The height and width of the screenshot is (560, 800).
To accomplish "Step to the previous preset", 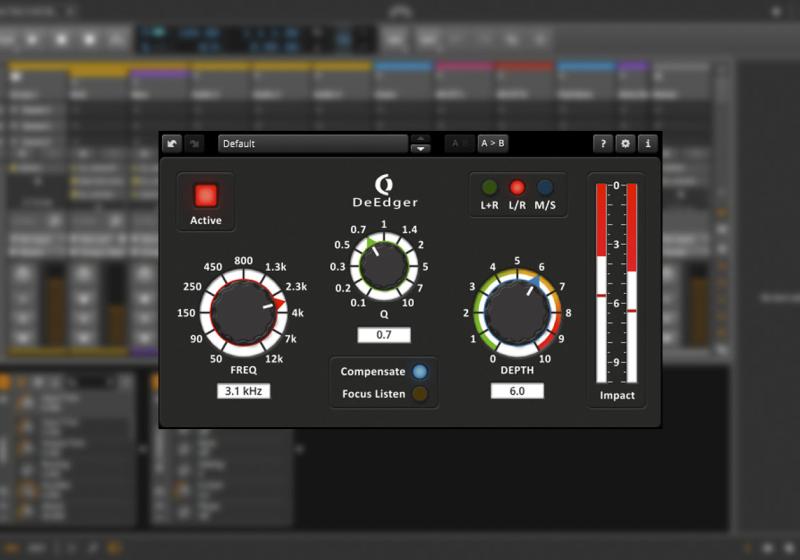I will [x=421, y=138].
